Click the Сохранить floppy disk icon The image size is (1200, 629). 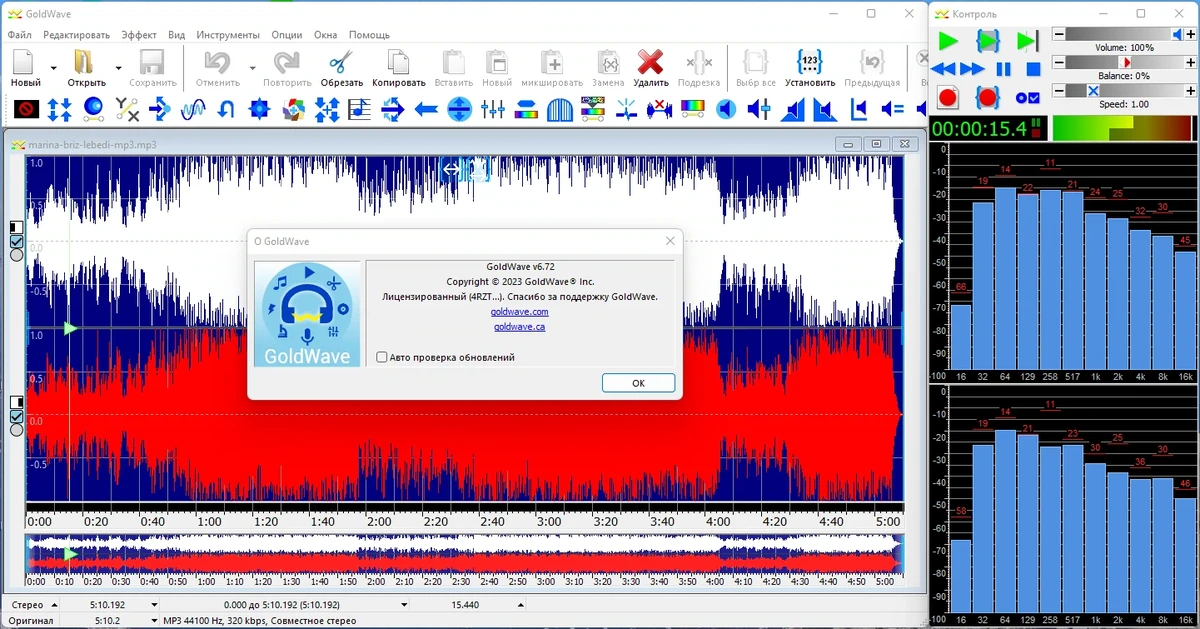(152, 62)
